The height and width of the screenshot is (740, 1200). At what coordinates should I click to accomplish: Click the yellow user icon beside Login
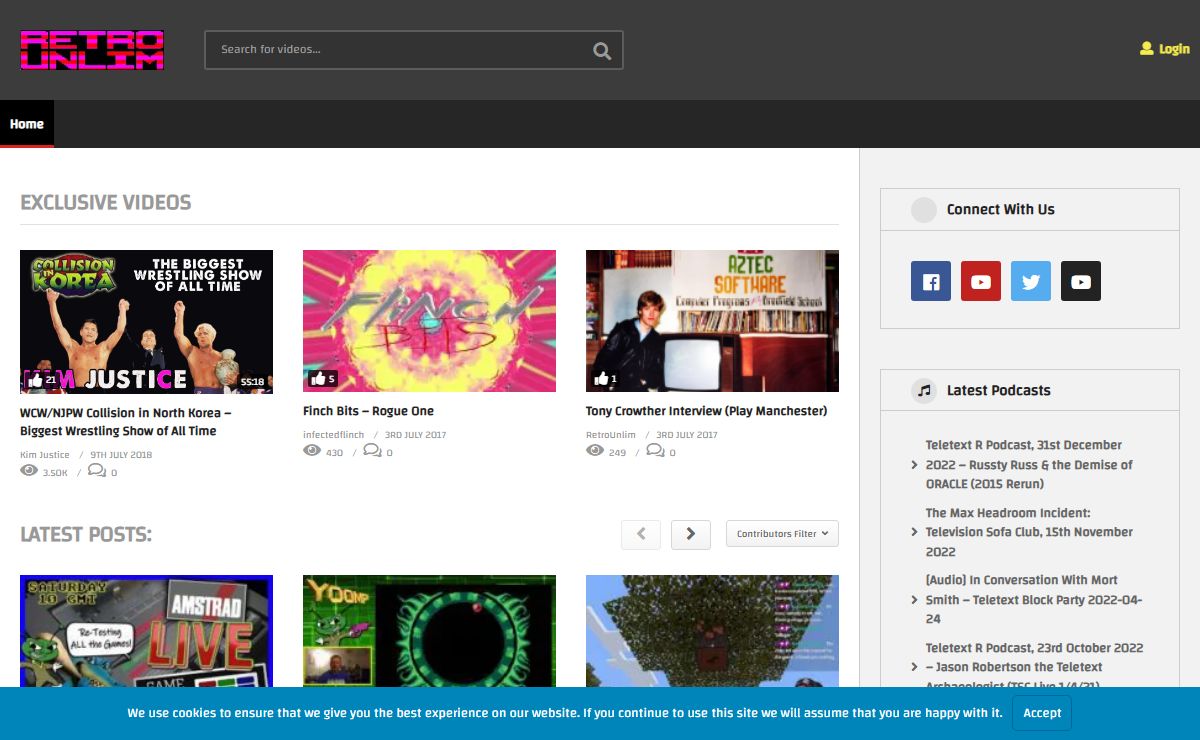(1146, 49)
